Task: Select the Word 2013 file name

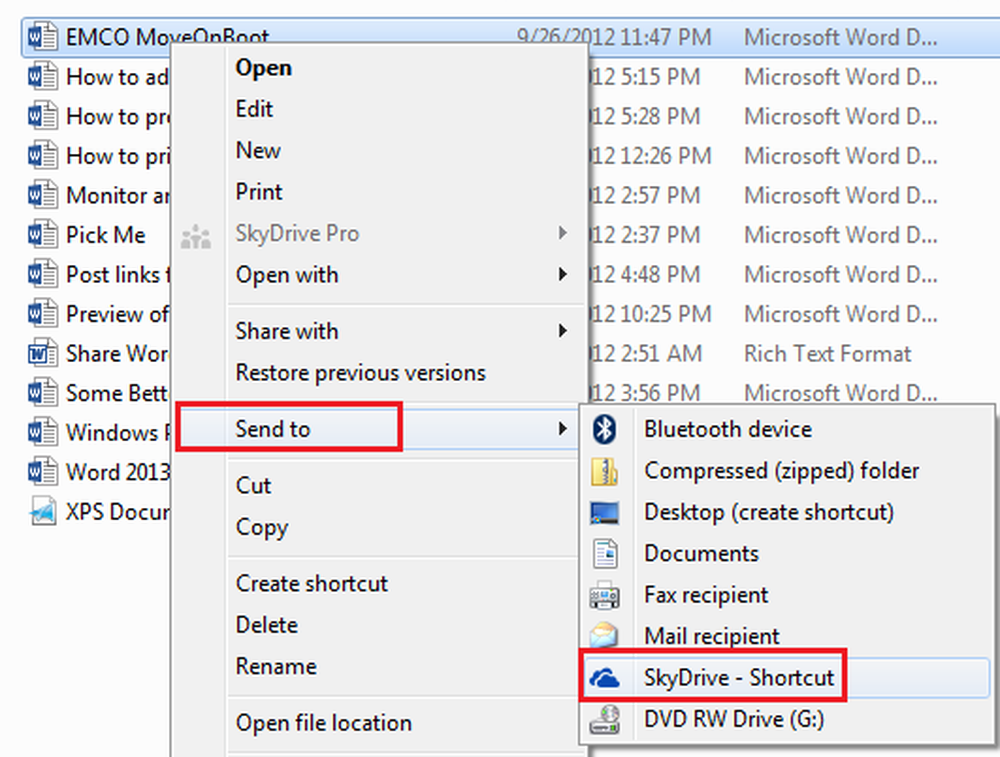Action: 118,472
